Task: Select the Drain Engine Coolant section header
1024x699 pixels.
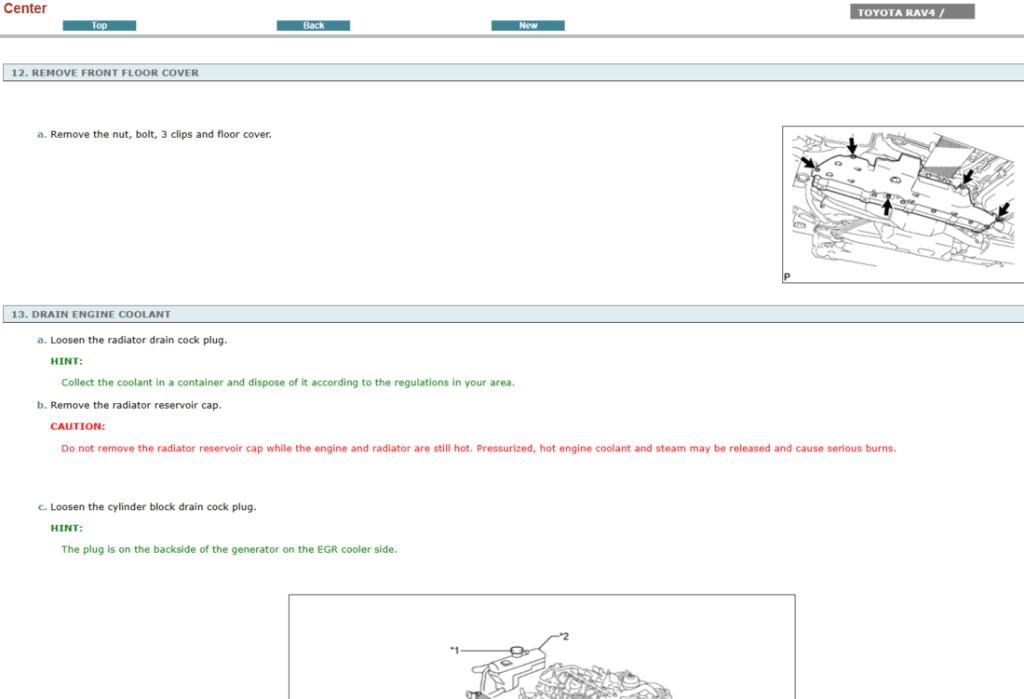Action: [x=91, y=314]
